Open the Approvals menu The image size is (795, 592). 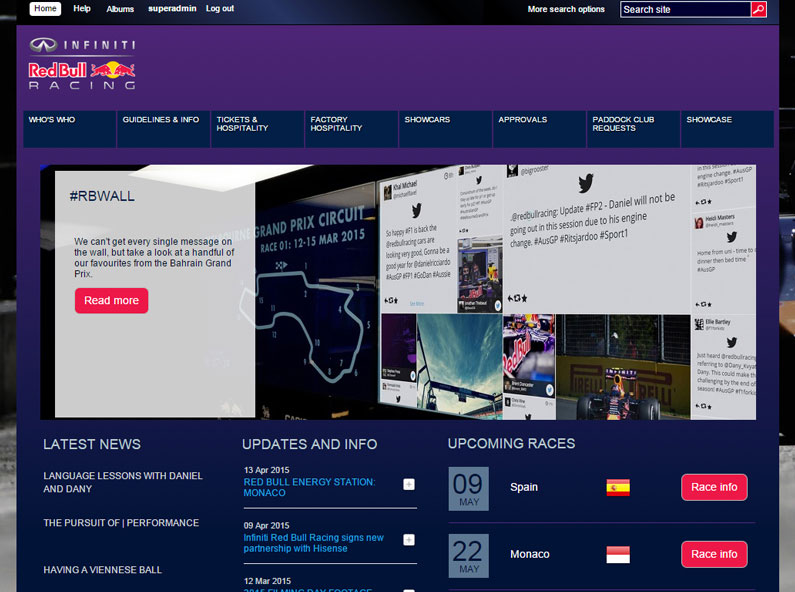pos(539,129)
